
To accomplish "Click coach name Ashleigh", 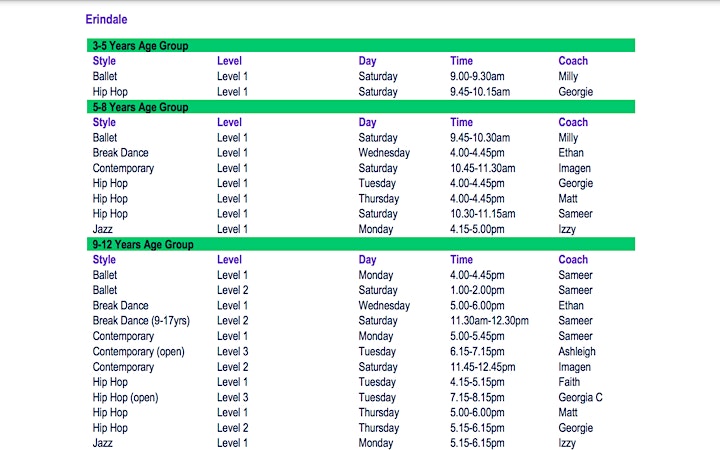I will point(577,351).
